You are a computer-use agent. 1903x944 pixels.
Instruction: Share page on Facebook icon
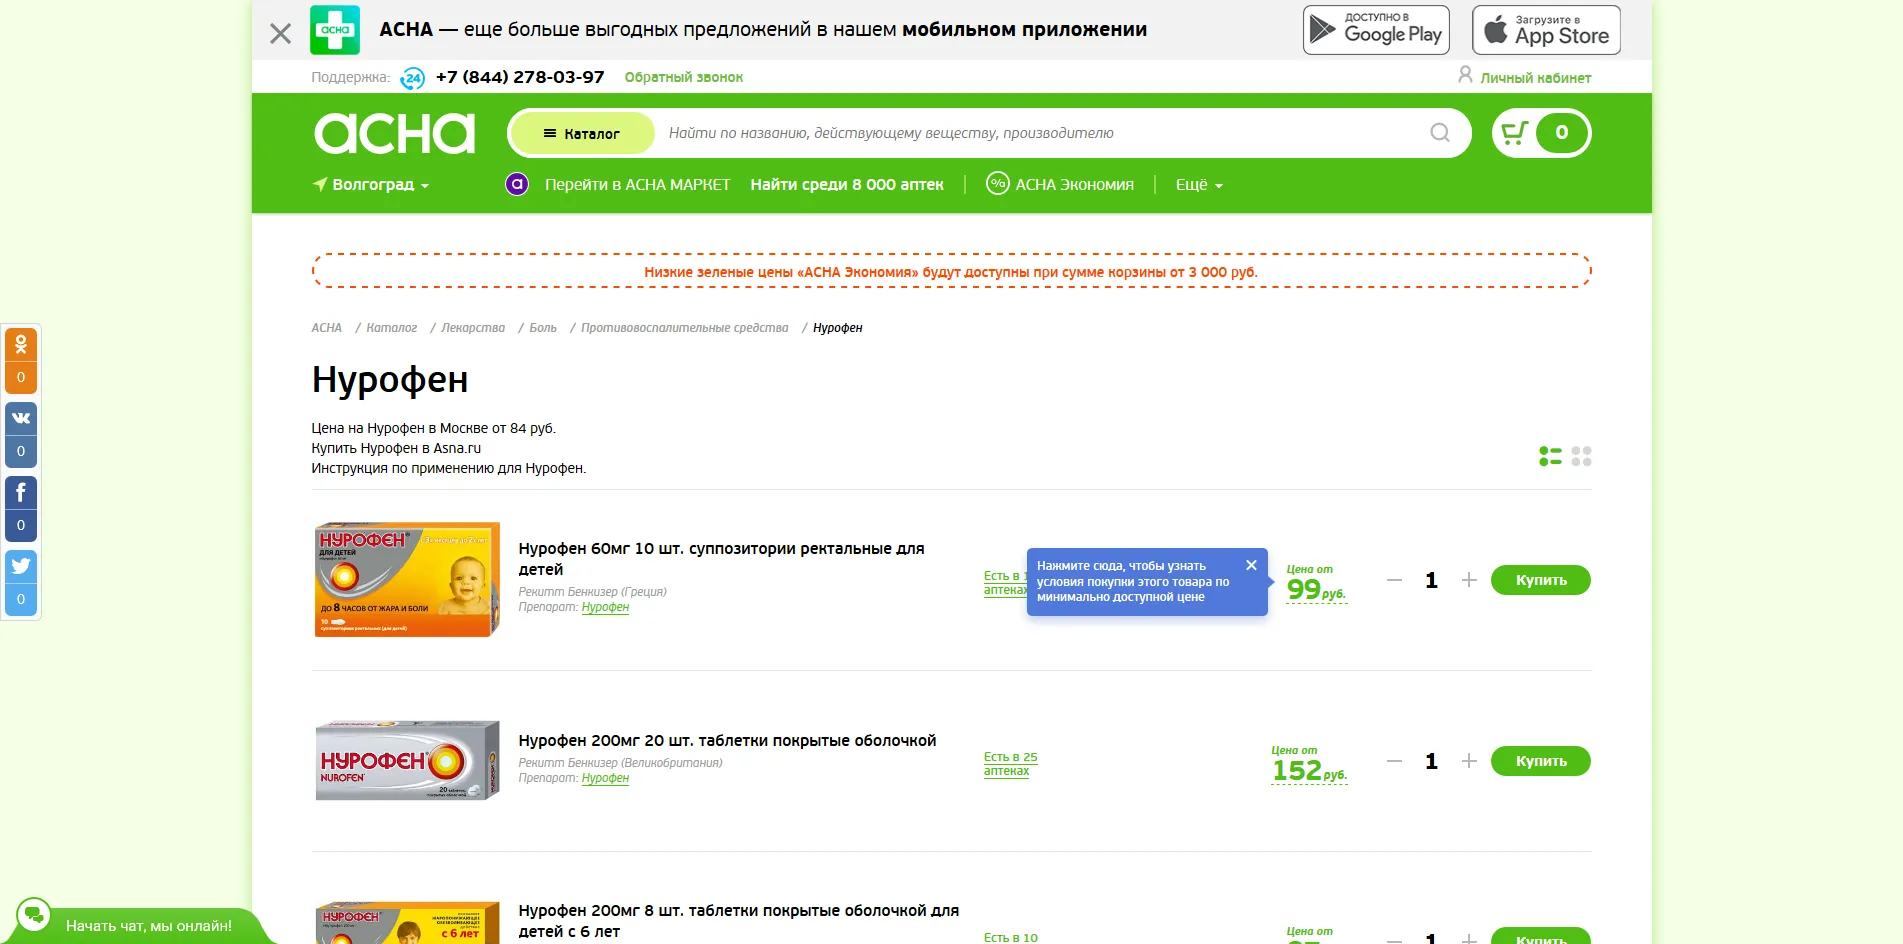pyautogui.click(x=21, y=493)
